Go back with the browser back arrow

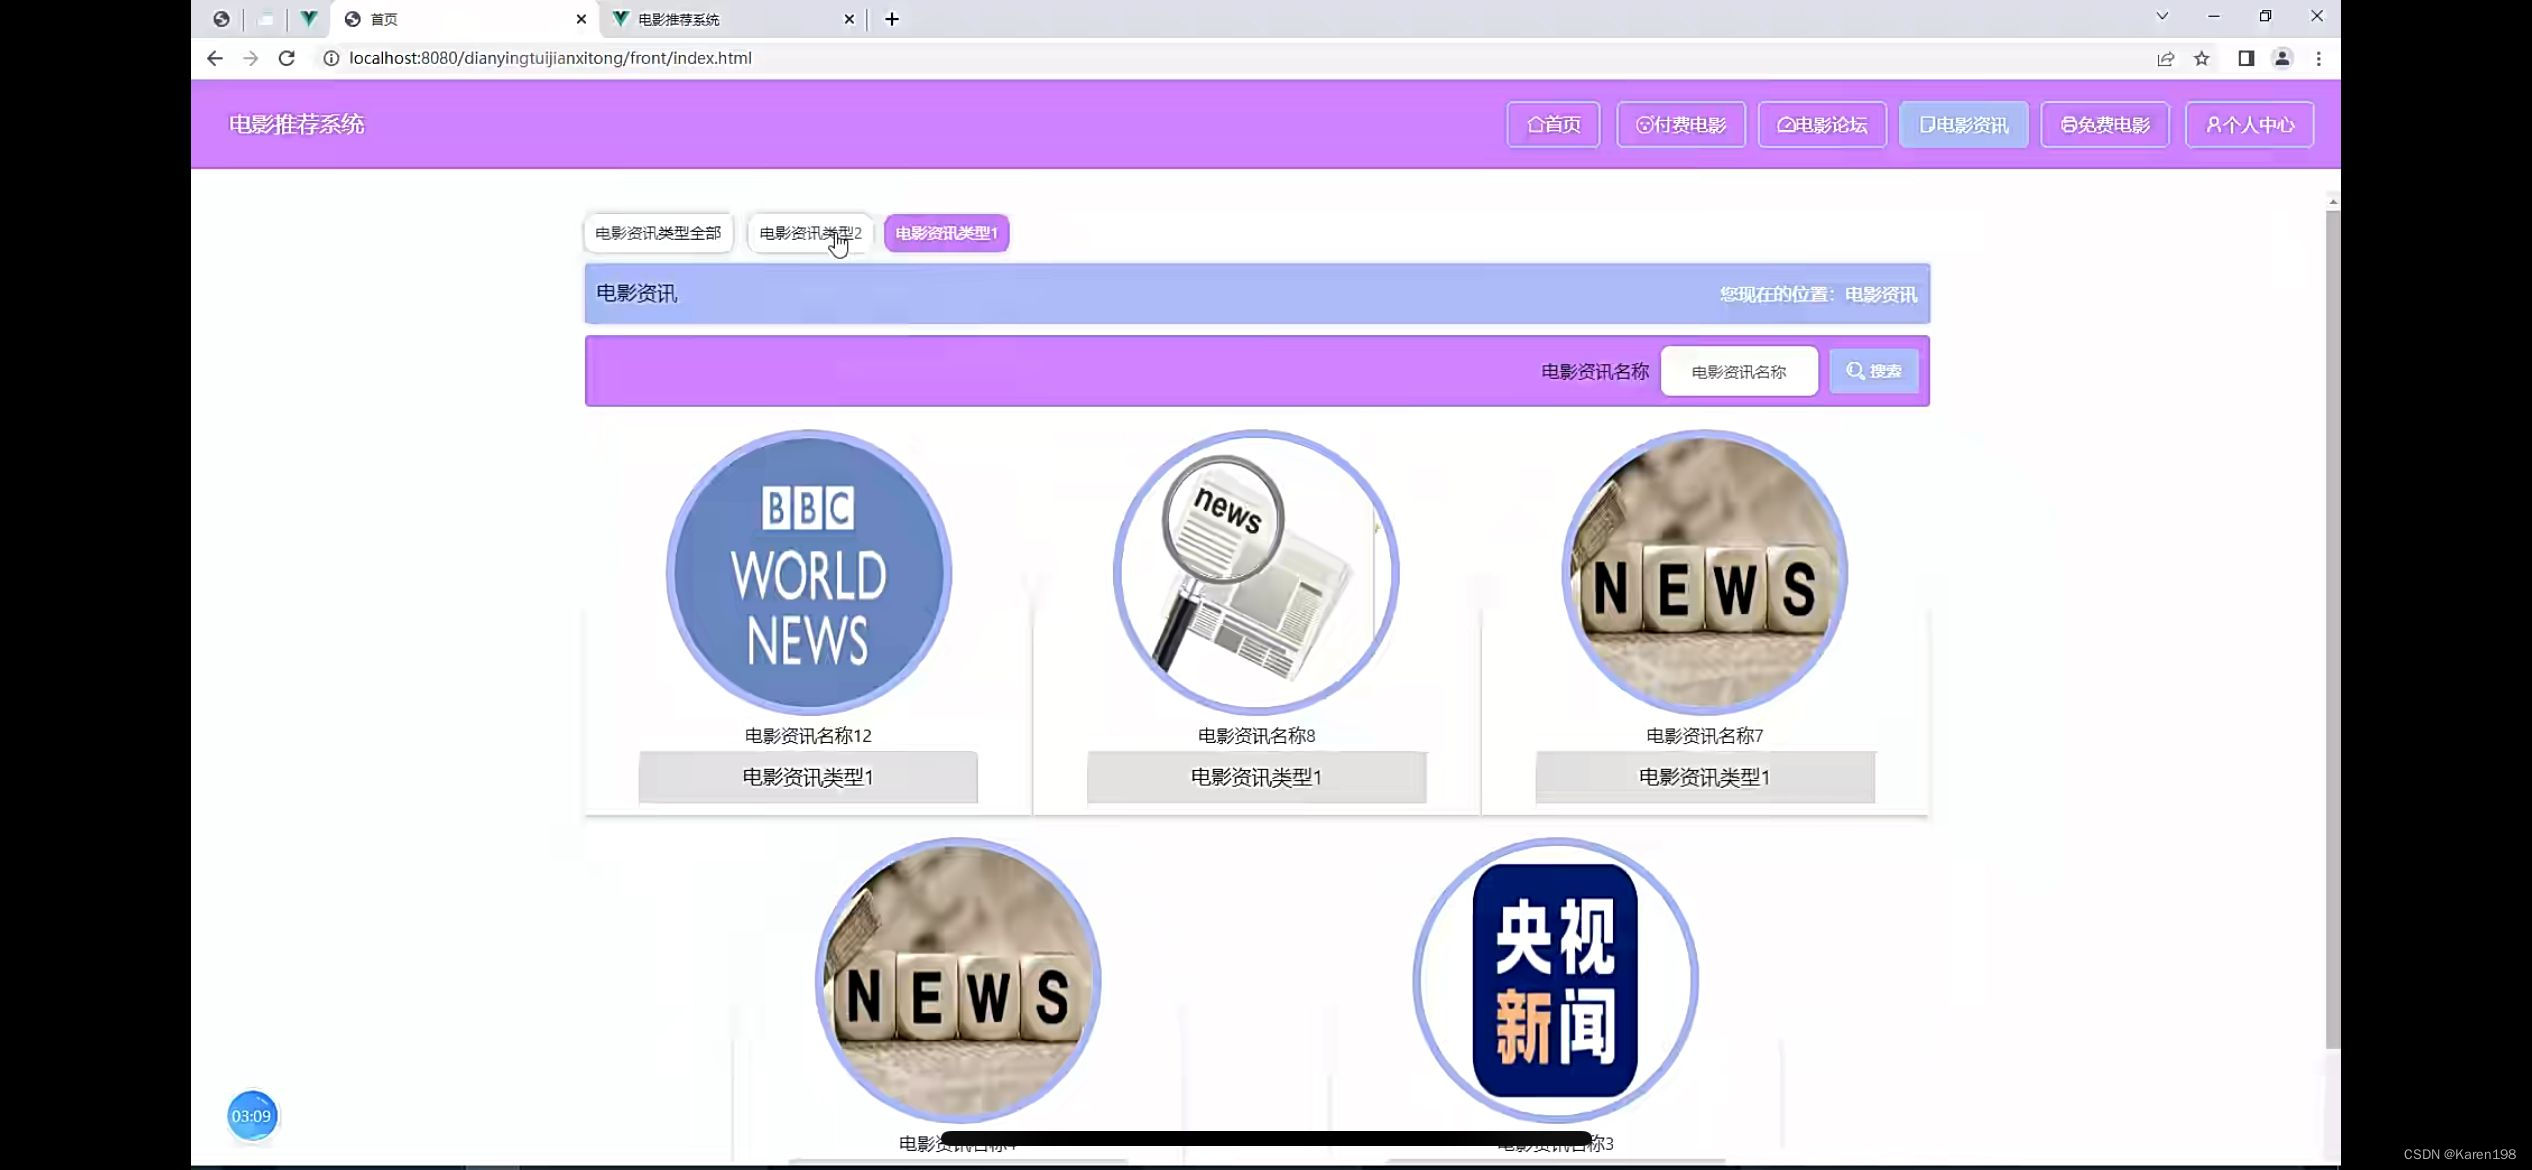pos(214,58)
